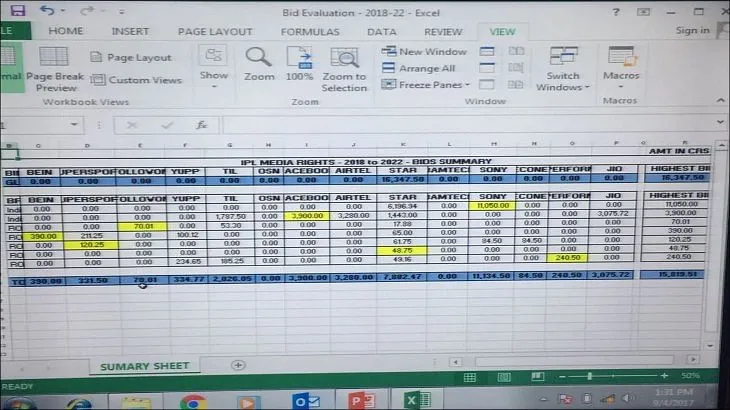730x410 pixels.
Task: Collapse the ribbon with the chevron
Action: tap(720, 100)
